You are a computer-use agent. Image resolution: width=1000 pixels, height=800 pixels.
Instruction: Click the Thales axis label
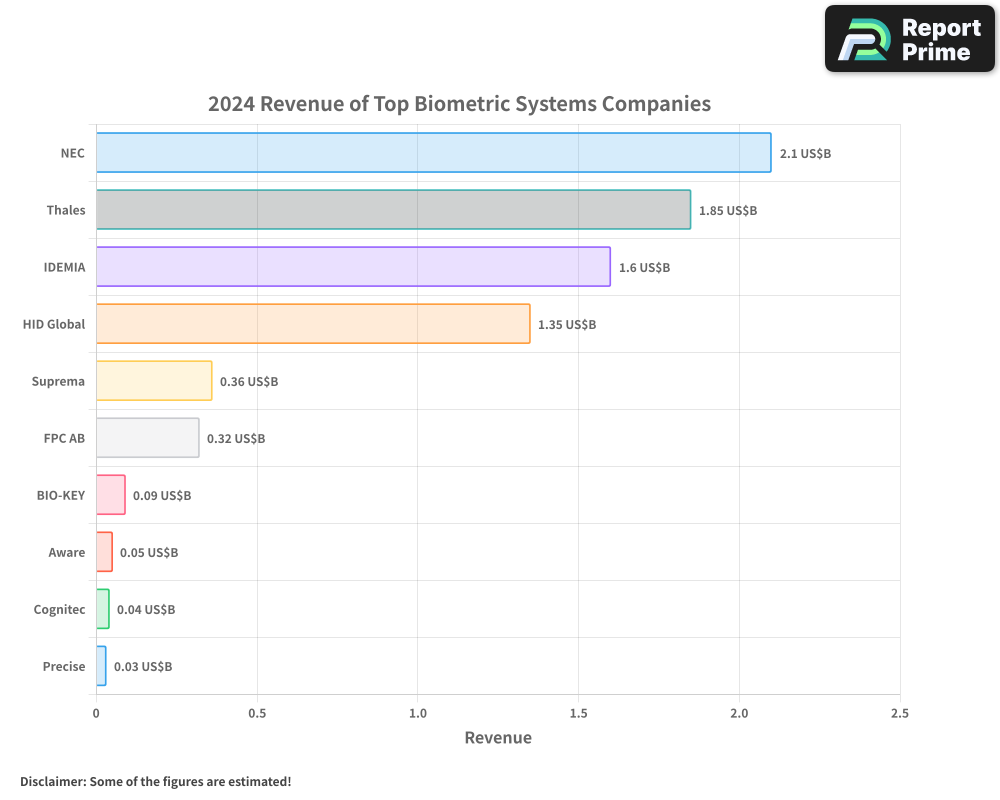click(66, 210)
